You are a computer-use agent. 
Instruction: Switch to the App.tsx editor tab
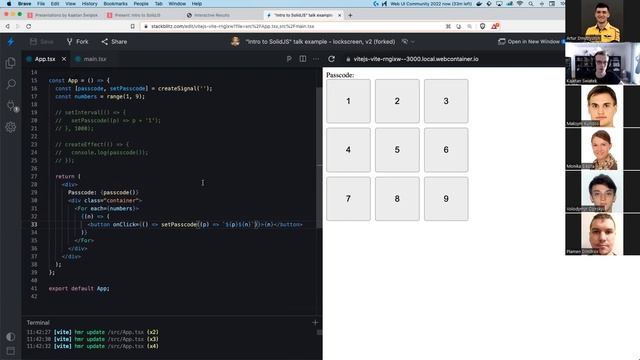click(45, 59)
